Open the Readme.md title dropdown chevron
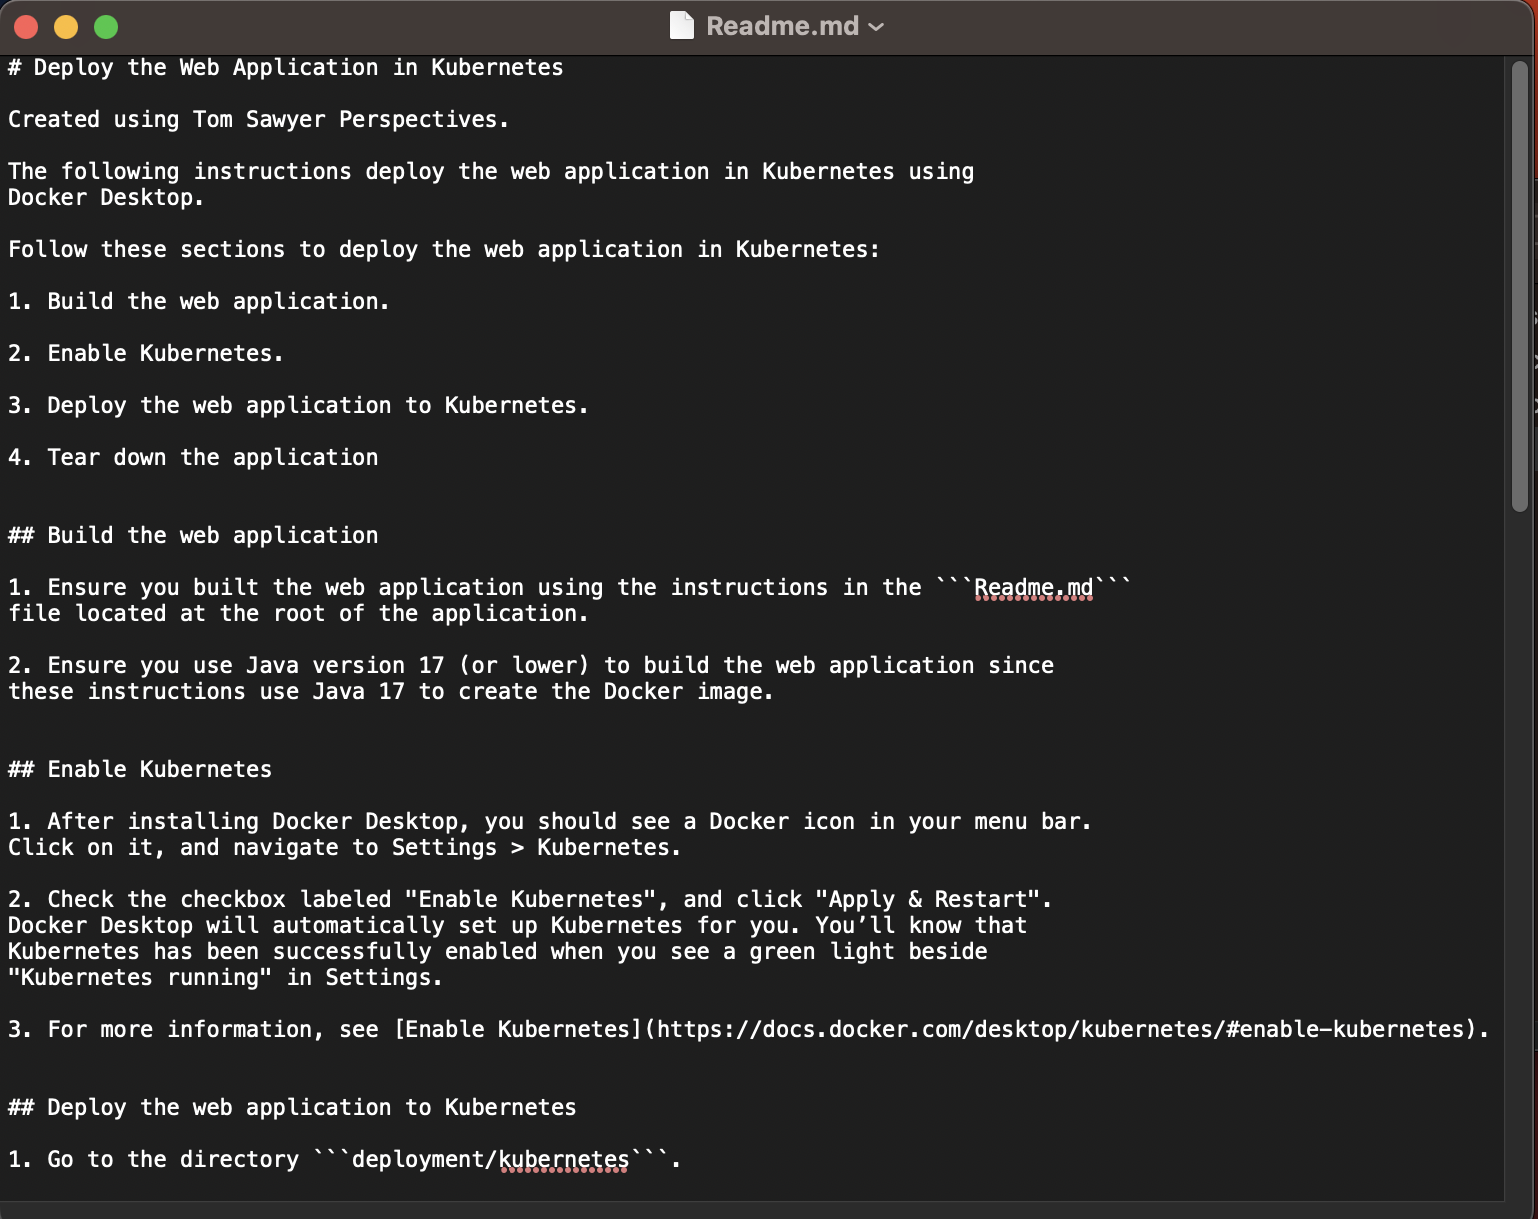The width and height of the screenshot is (1538, 1219). [x=876, y=27]
